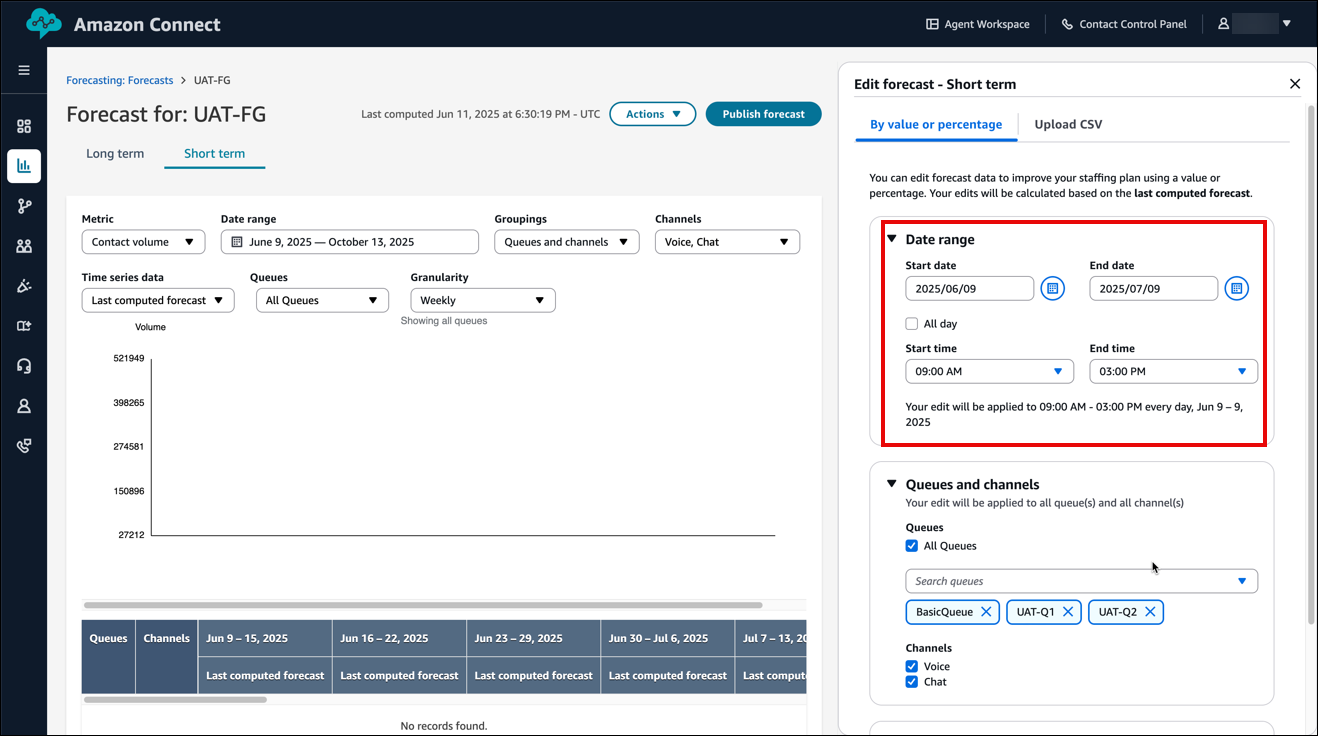
Task: Open the hamburger navigation menu
Action: tap(24, 71)
